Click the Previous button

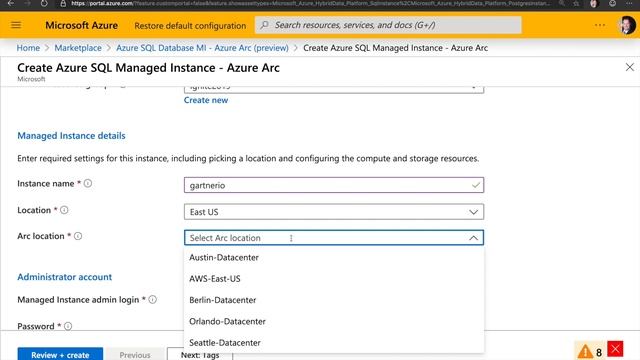(135, 354)
